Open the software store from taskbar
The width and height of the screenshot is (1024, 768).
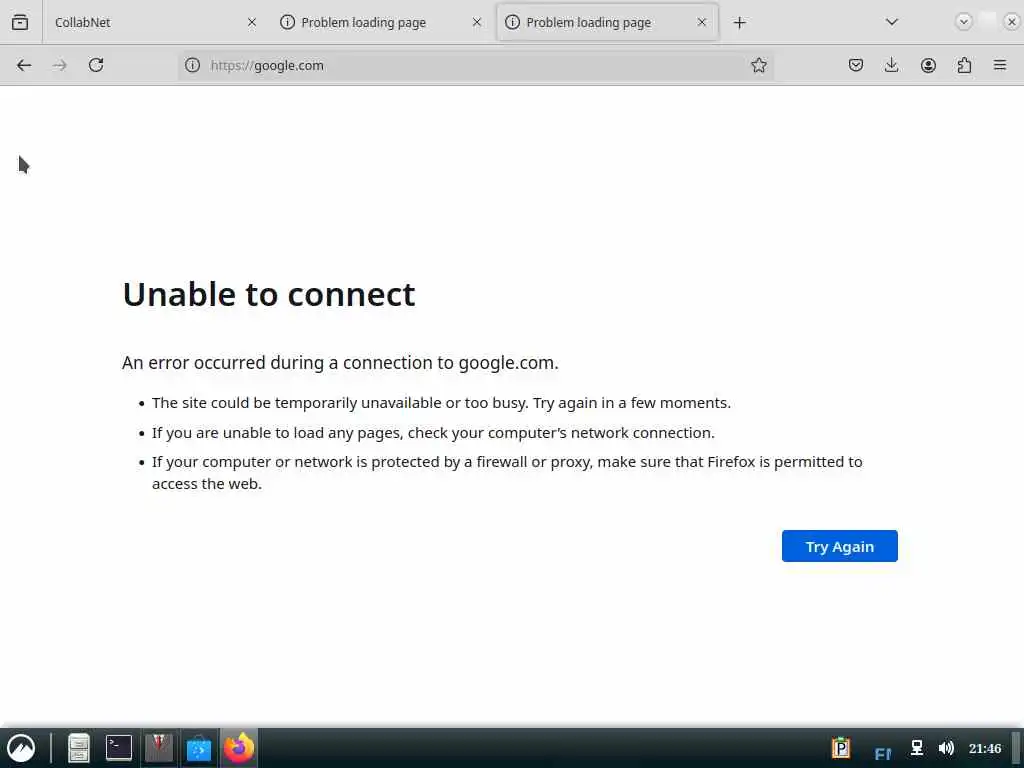pyautogui.click(x=199, y=749)
